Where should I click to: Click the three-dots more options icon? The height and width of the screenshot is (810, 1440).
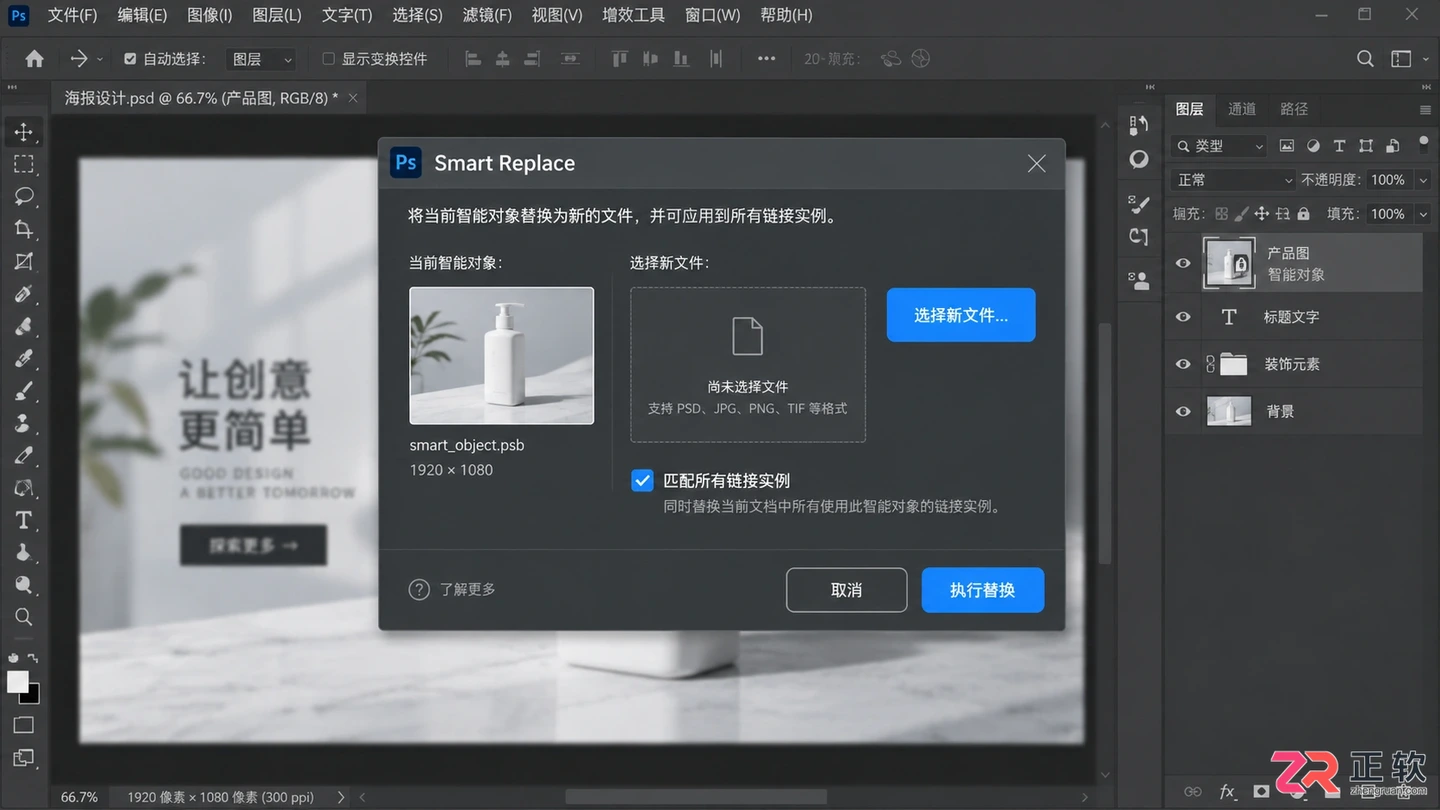[766, 59]
